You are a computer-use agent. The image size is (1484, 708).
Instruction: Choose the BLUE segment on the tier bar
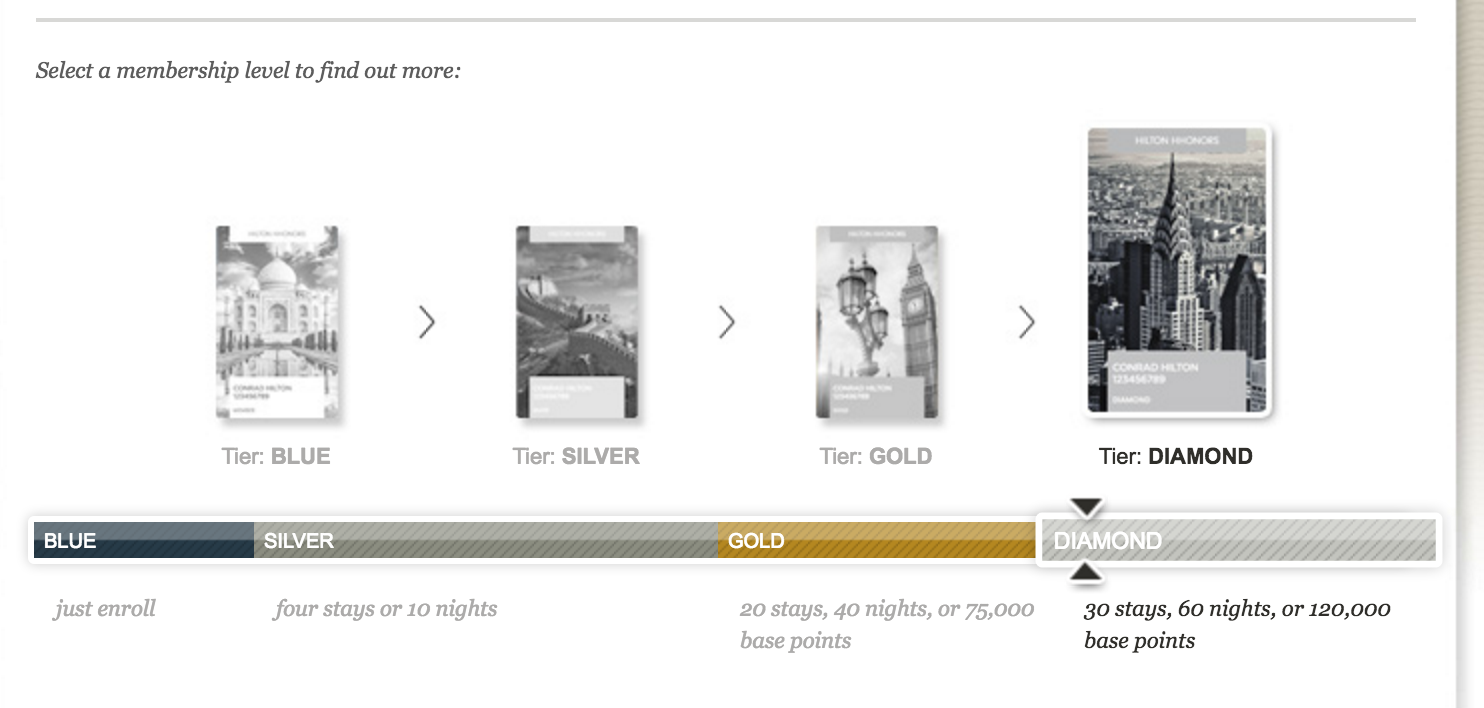tap(144, 540)
